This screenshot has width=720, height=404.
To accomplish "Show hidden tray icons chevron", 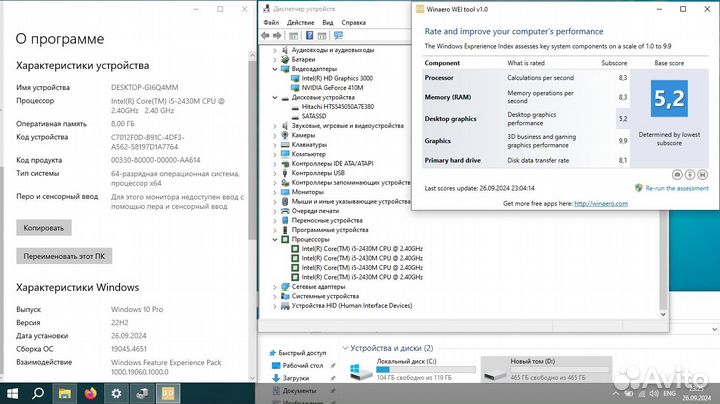I will tap(616, 394).
